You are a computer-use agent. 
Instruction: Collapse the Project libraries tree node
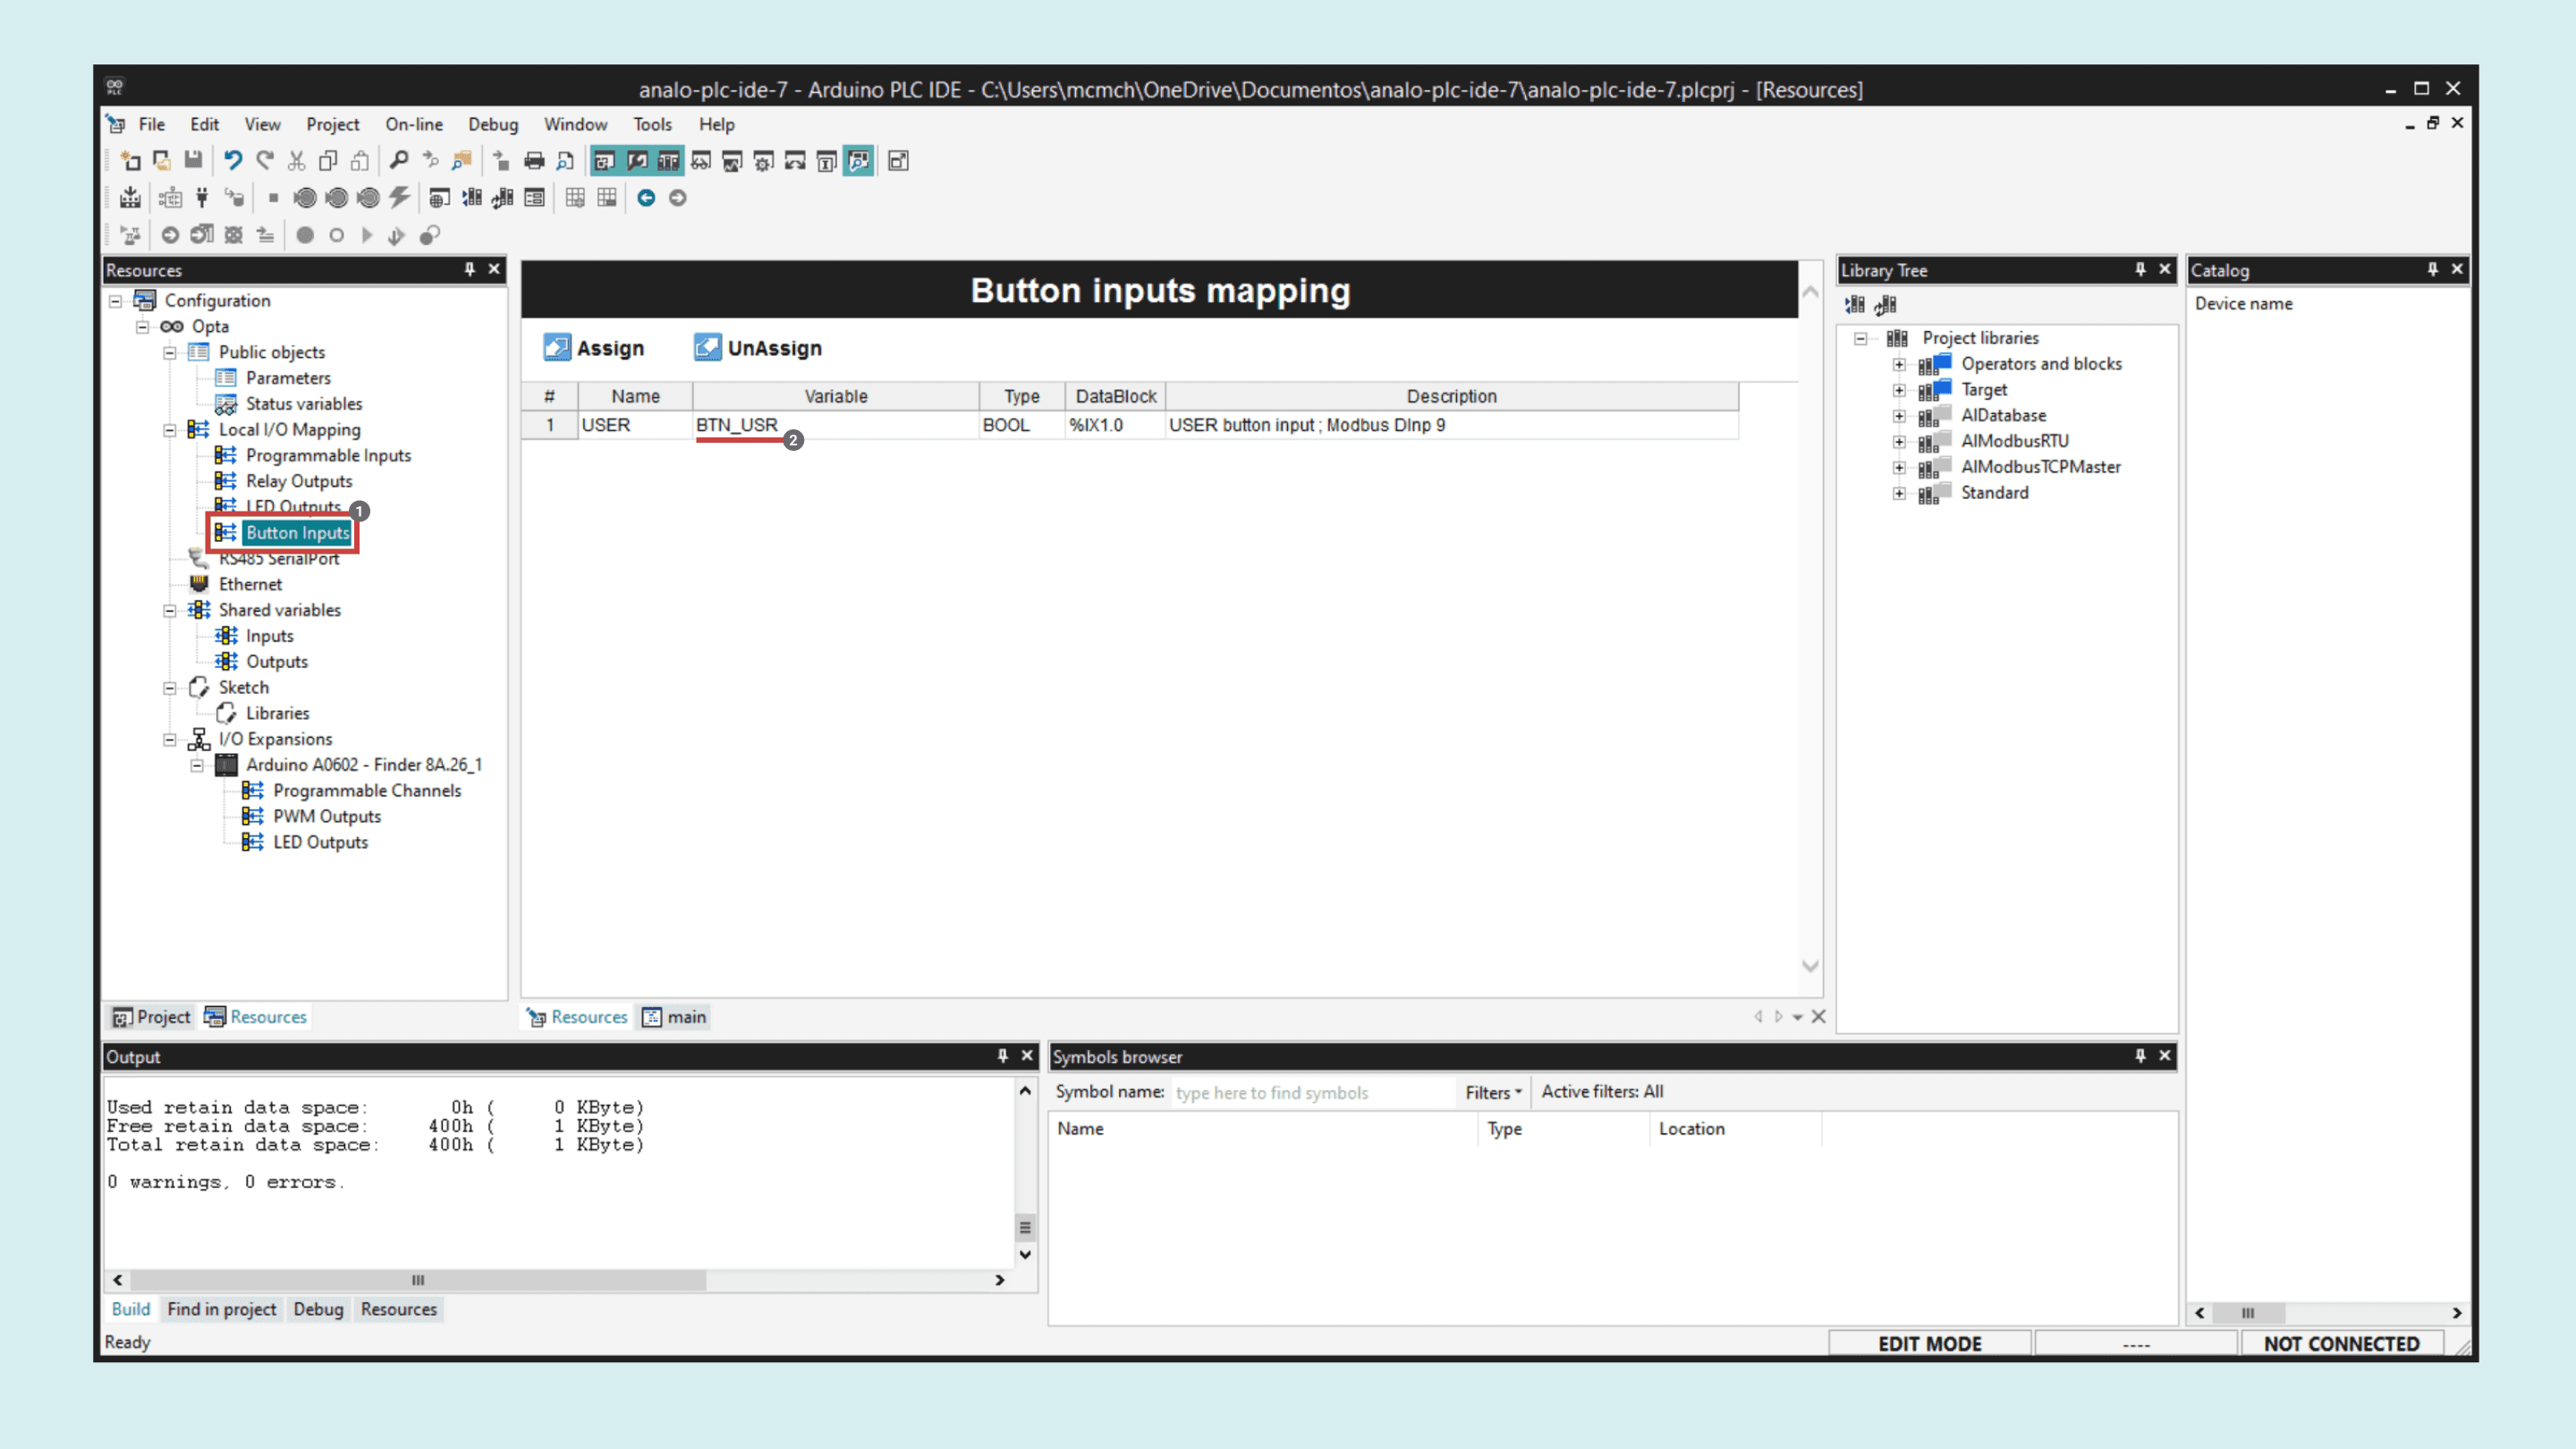[1860, 338]
